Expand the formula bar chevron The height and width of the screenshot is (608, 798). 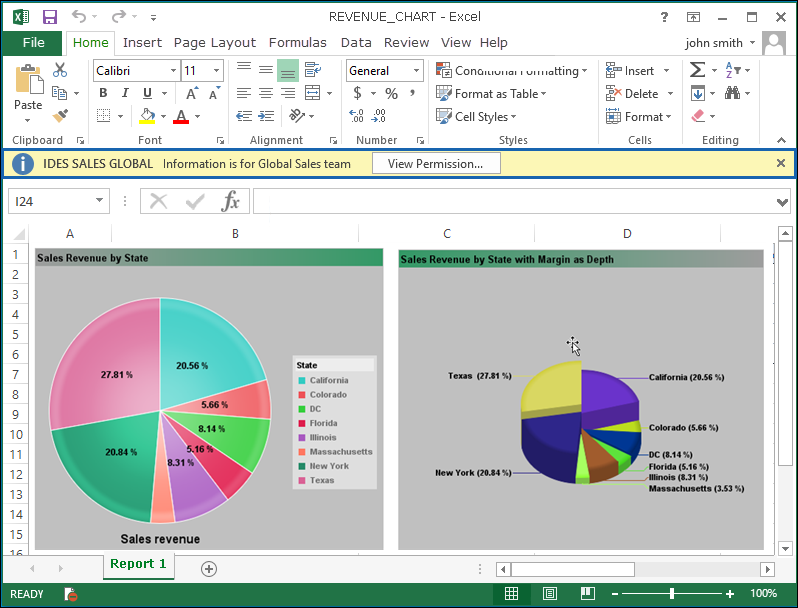(782, 202)
